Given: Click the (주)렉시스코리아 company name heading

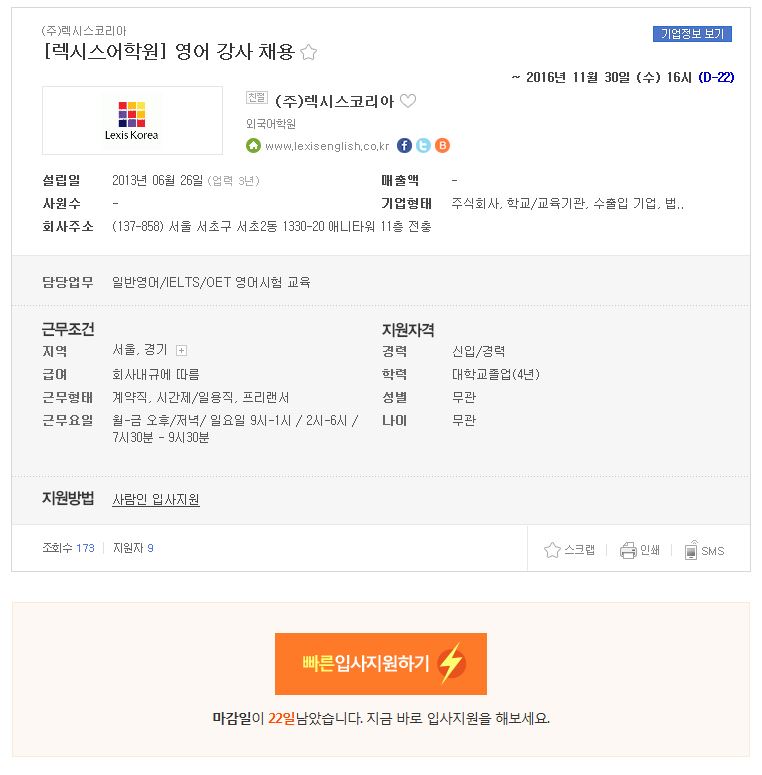Looking at the screenshot, I should pyautogui.click(x=334, y=101).
